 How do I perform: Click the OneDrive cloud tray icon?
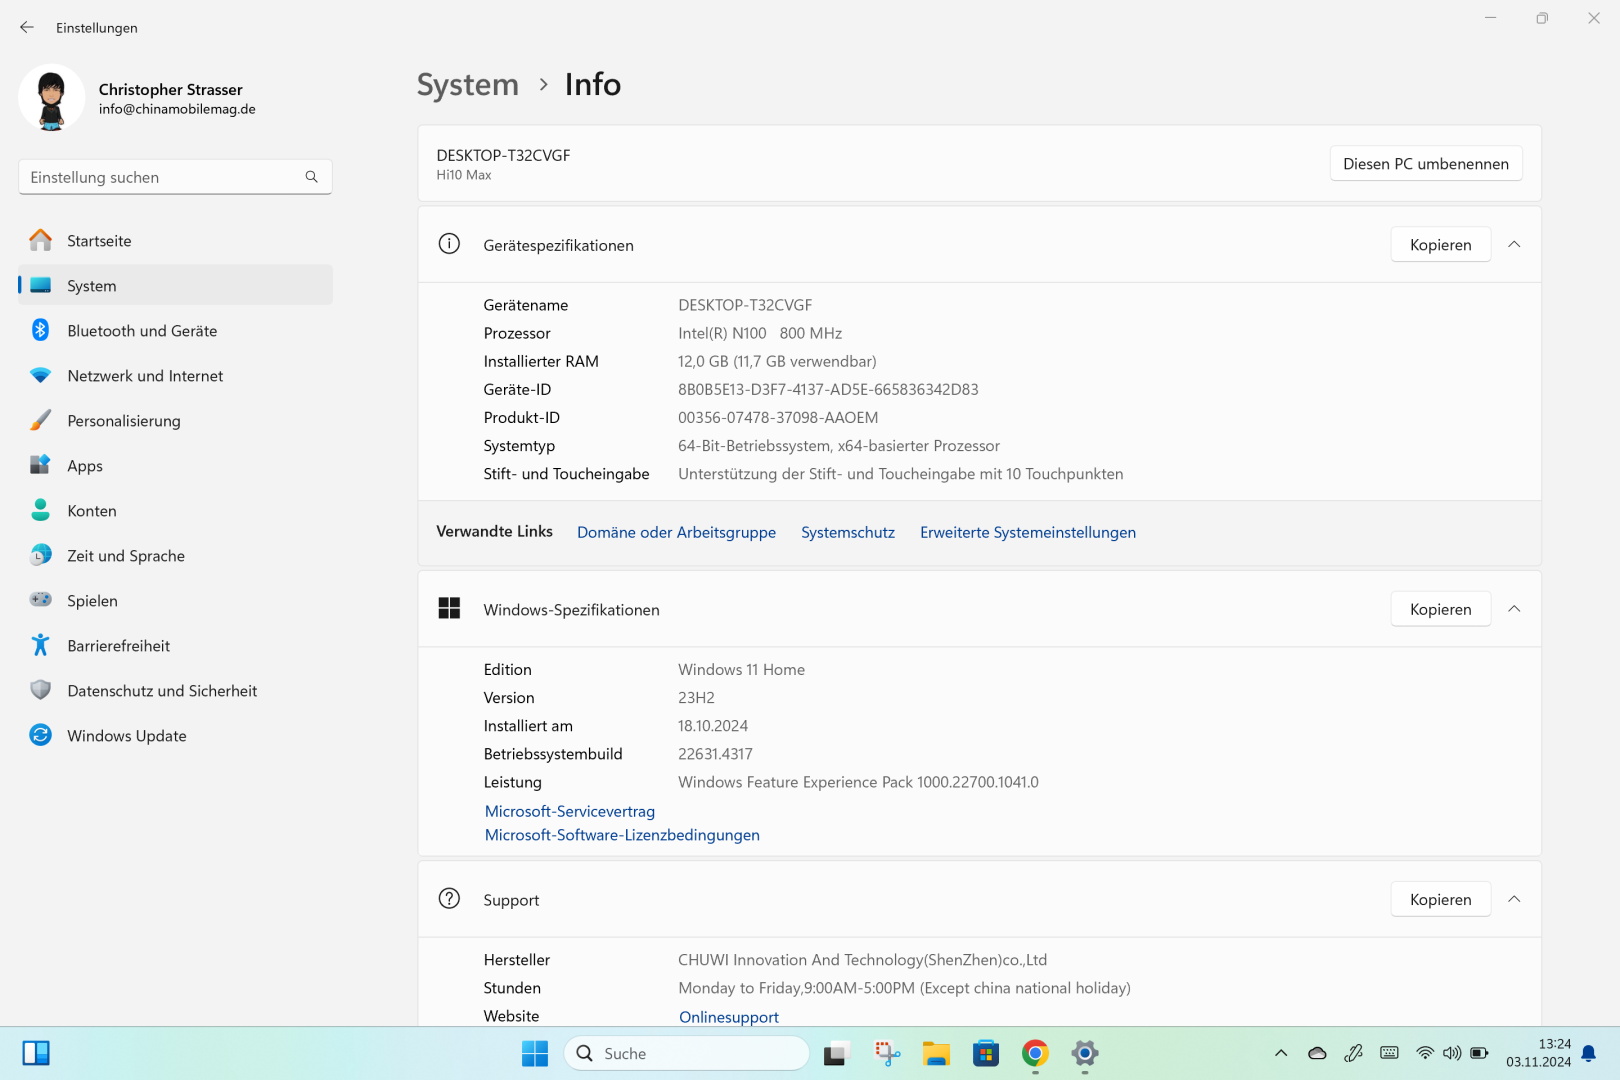1317,1053
